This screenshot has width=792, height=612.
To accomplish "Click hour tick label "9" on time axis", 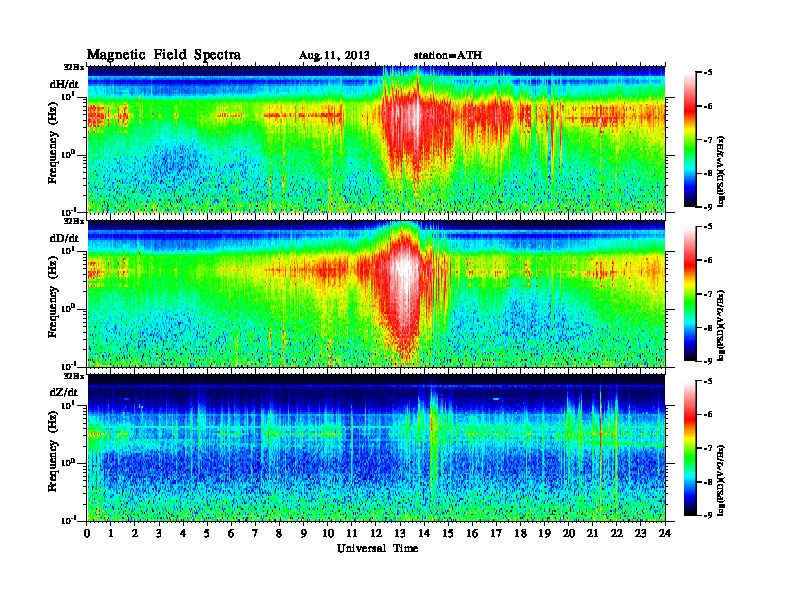I will click(304, 533).
